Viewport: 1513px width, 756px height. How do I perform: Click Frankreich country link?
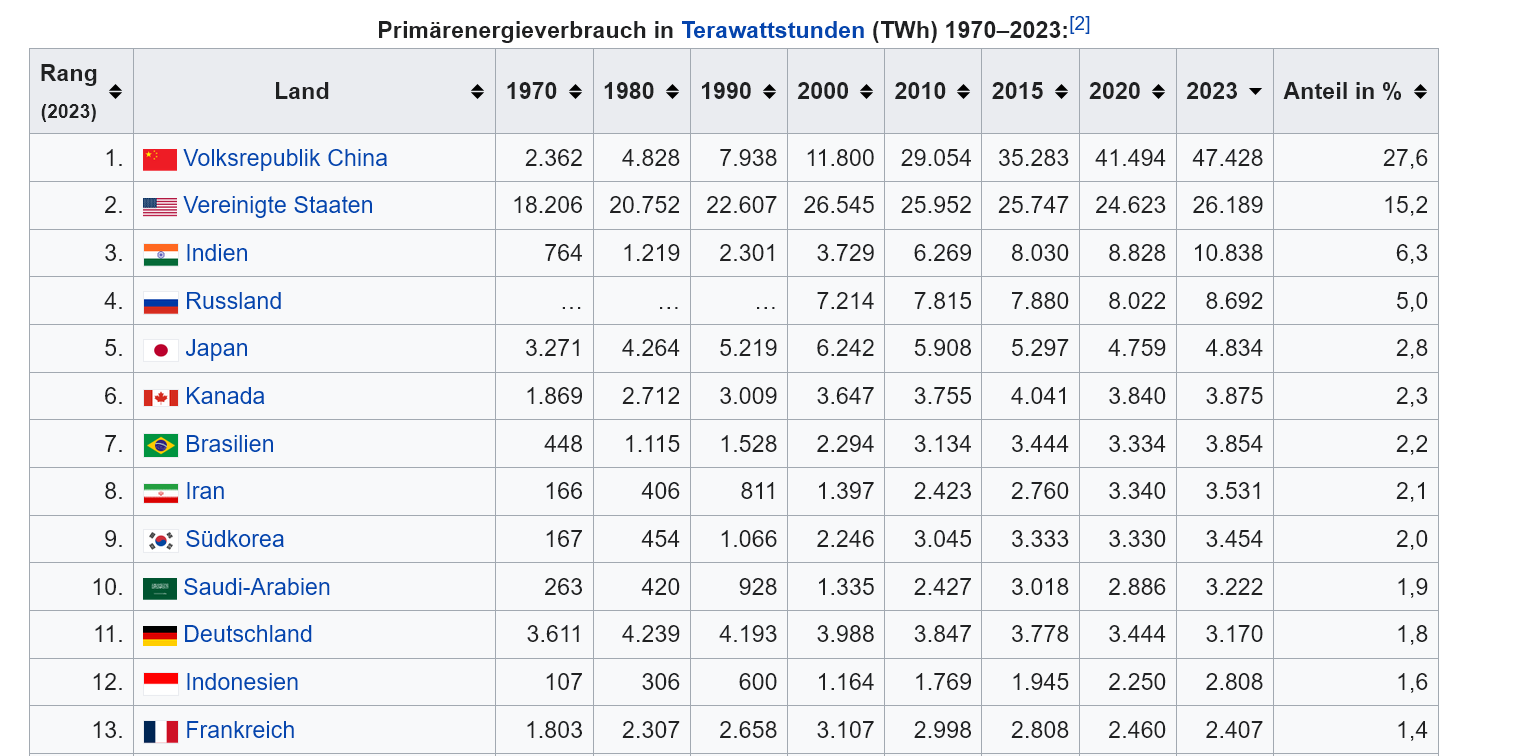click(x=240, y=730)
